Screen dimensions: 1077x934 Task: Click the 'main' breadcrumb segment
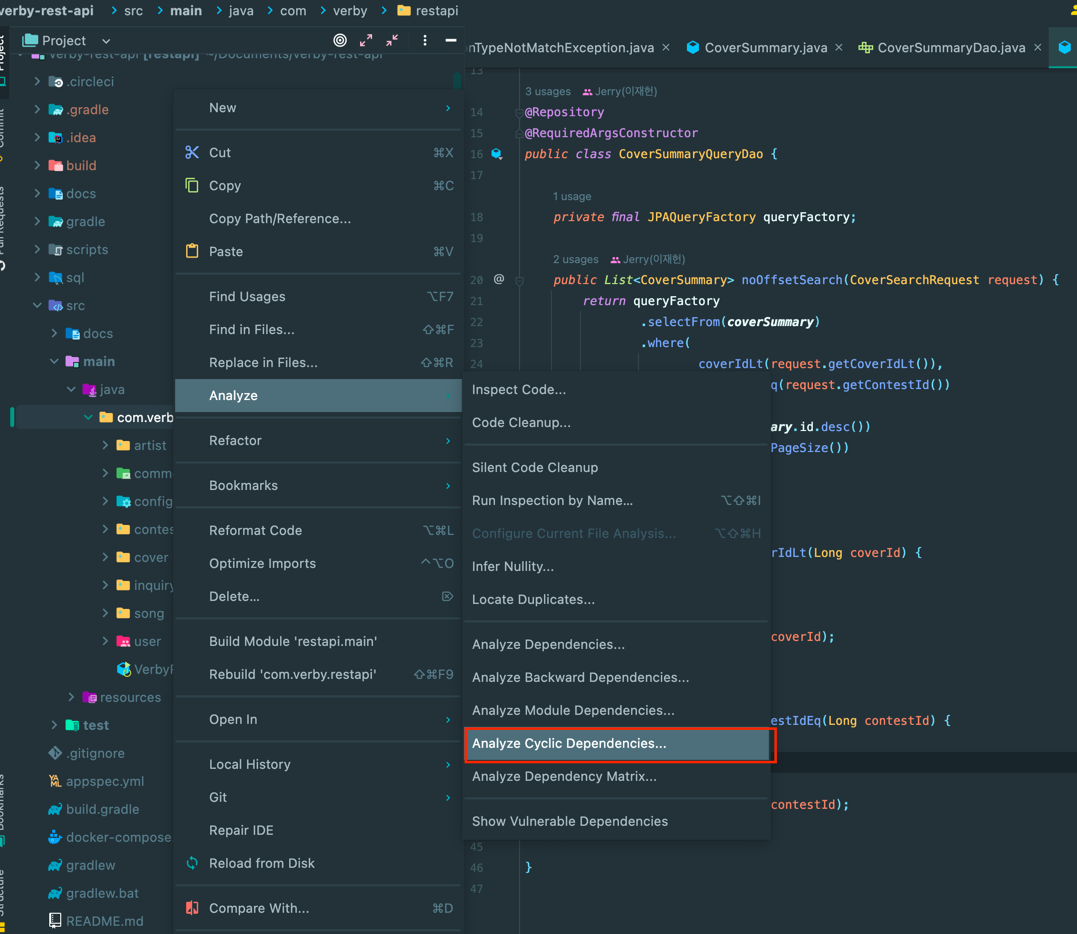(x=185, y=10)
